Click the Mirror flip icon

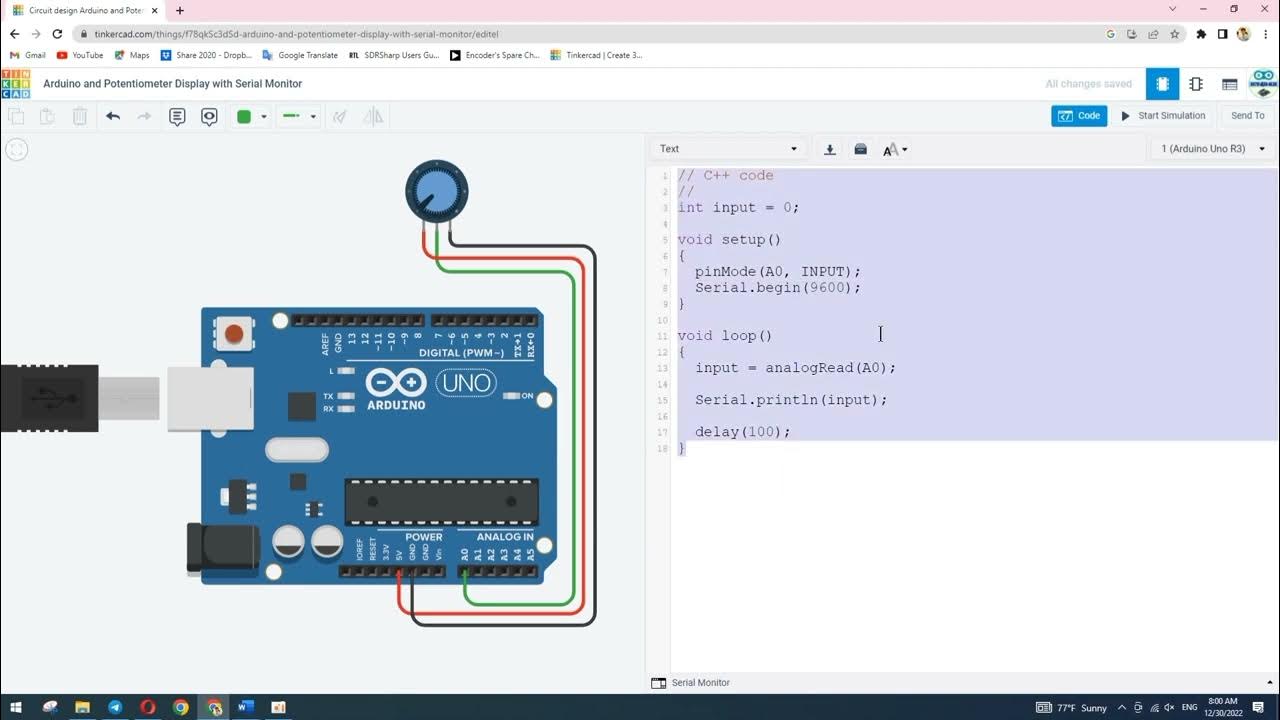pos(373,117)
